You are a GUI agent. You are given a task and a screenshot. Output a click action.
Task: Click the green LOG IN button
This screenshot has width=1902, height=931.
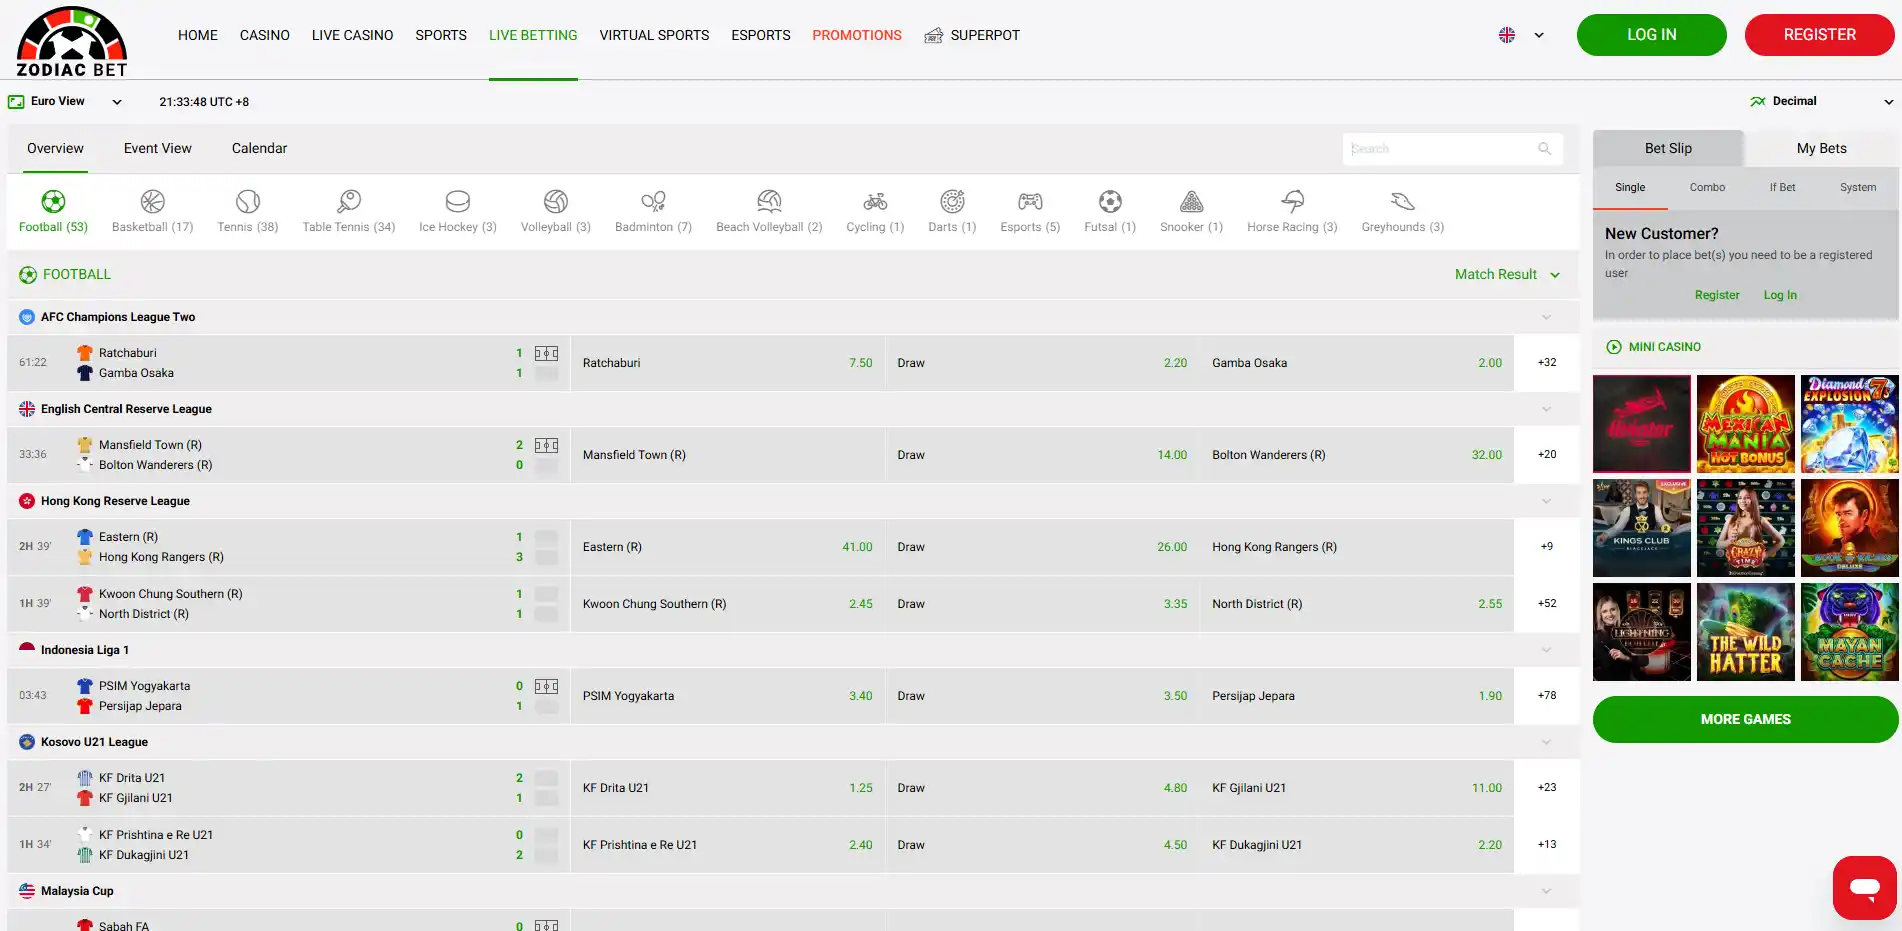coord(1651,35)
